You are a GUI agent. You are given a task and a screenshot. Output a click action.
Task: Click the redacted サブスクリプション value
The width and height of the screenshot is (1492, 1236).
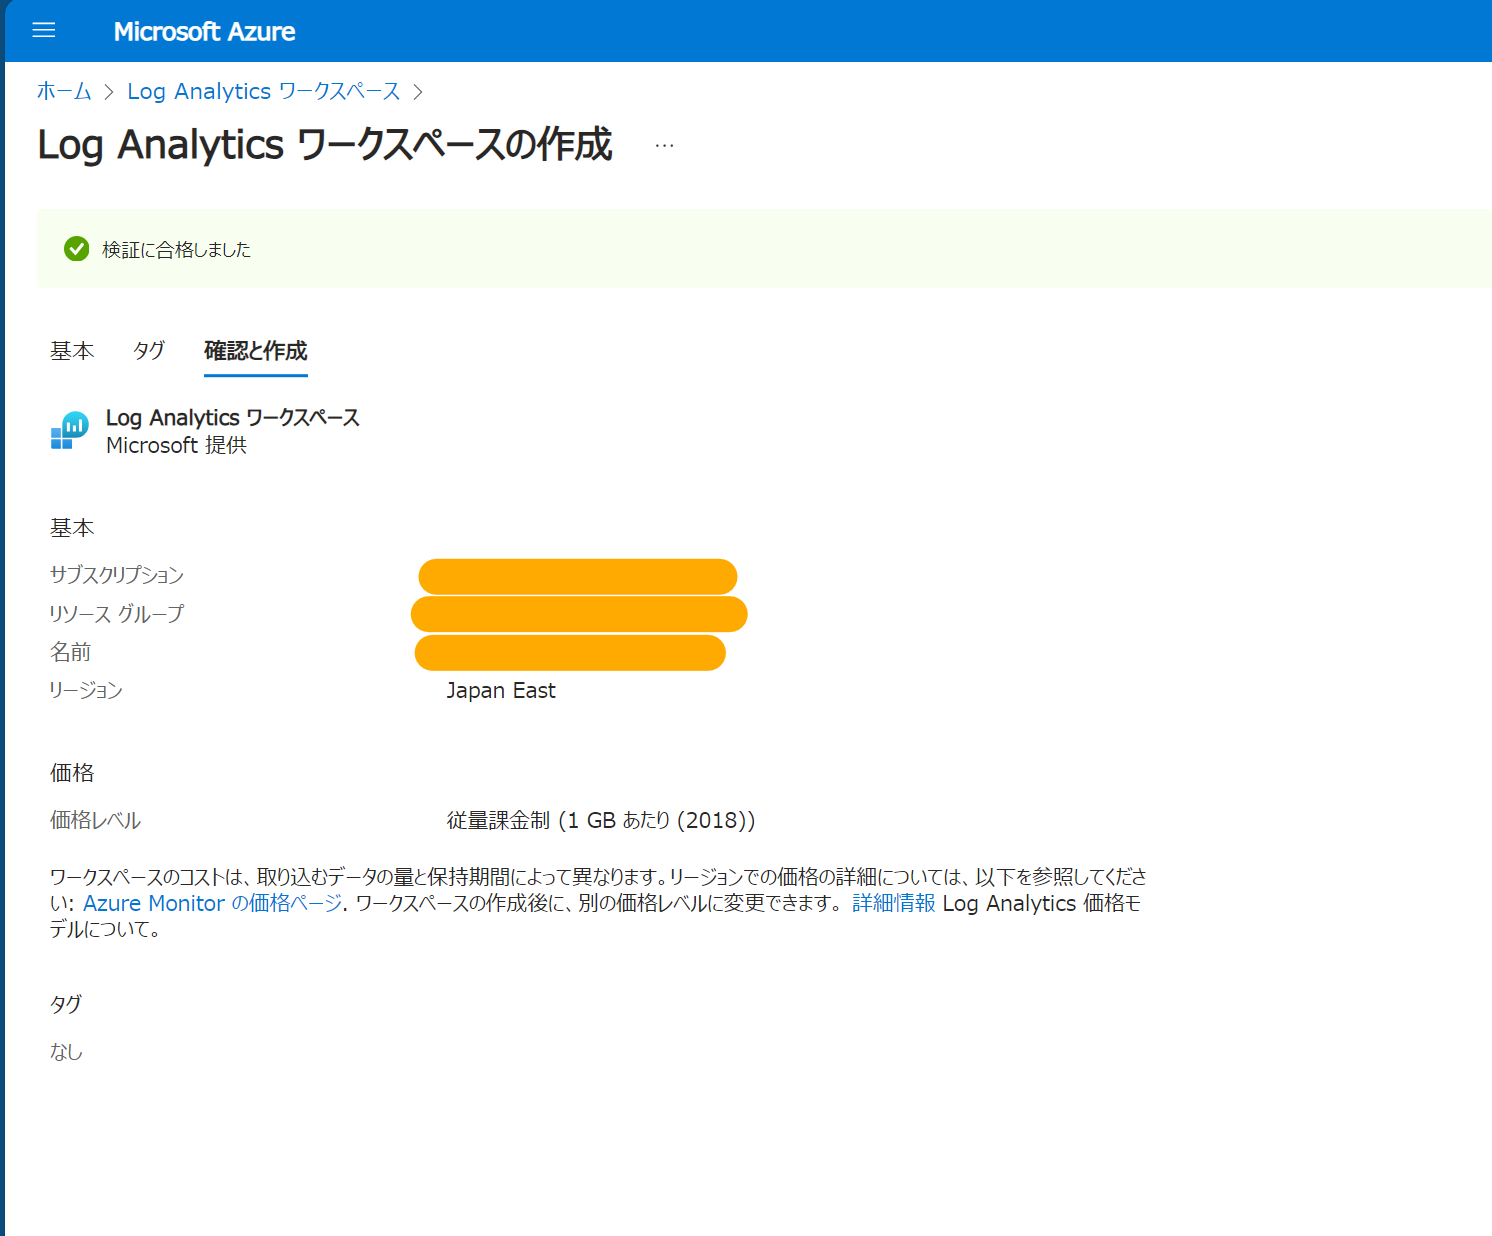(x=578, y=576)
